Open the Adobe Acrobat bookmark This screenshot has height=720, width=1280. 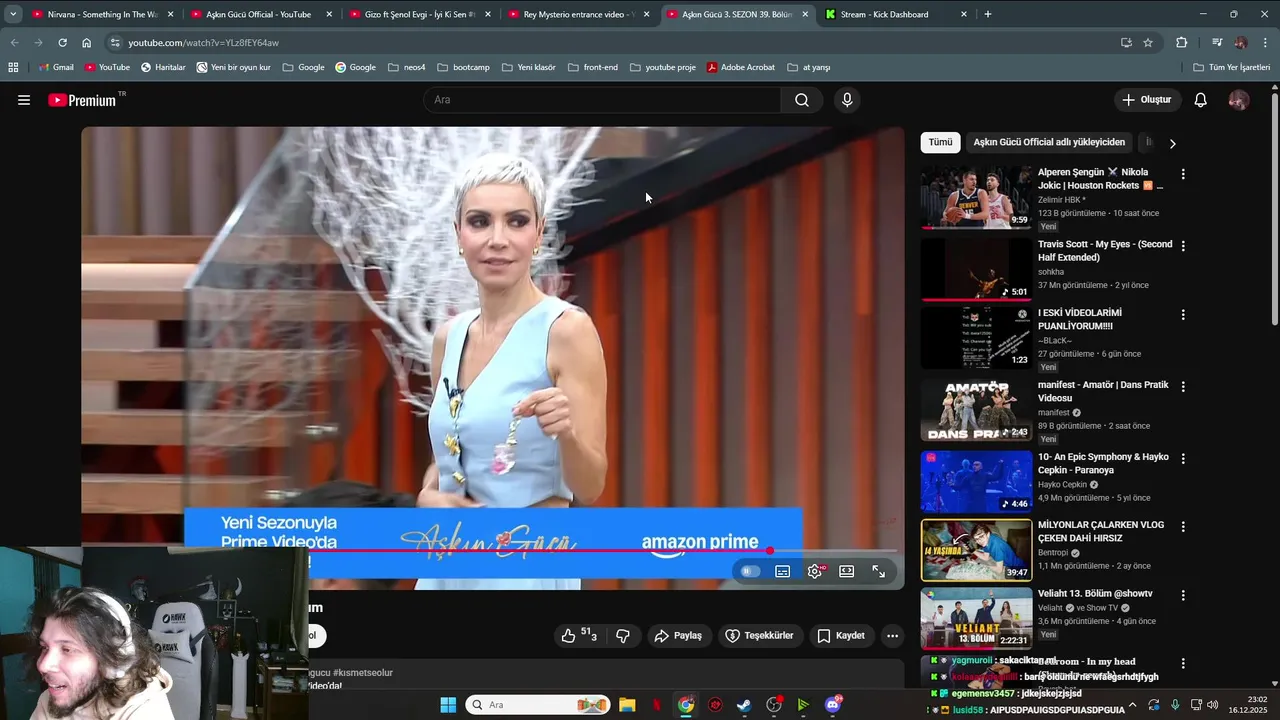[x=741, y=67]
